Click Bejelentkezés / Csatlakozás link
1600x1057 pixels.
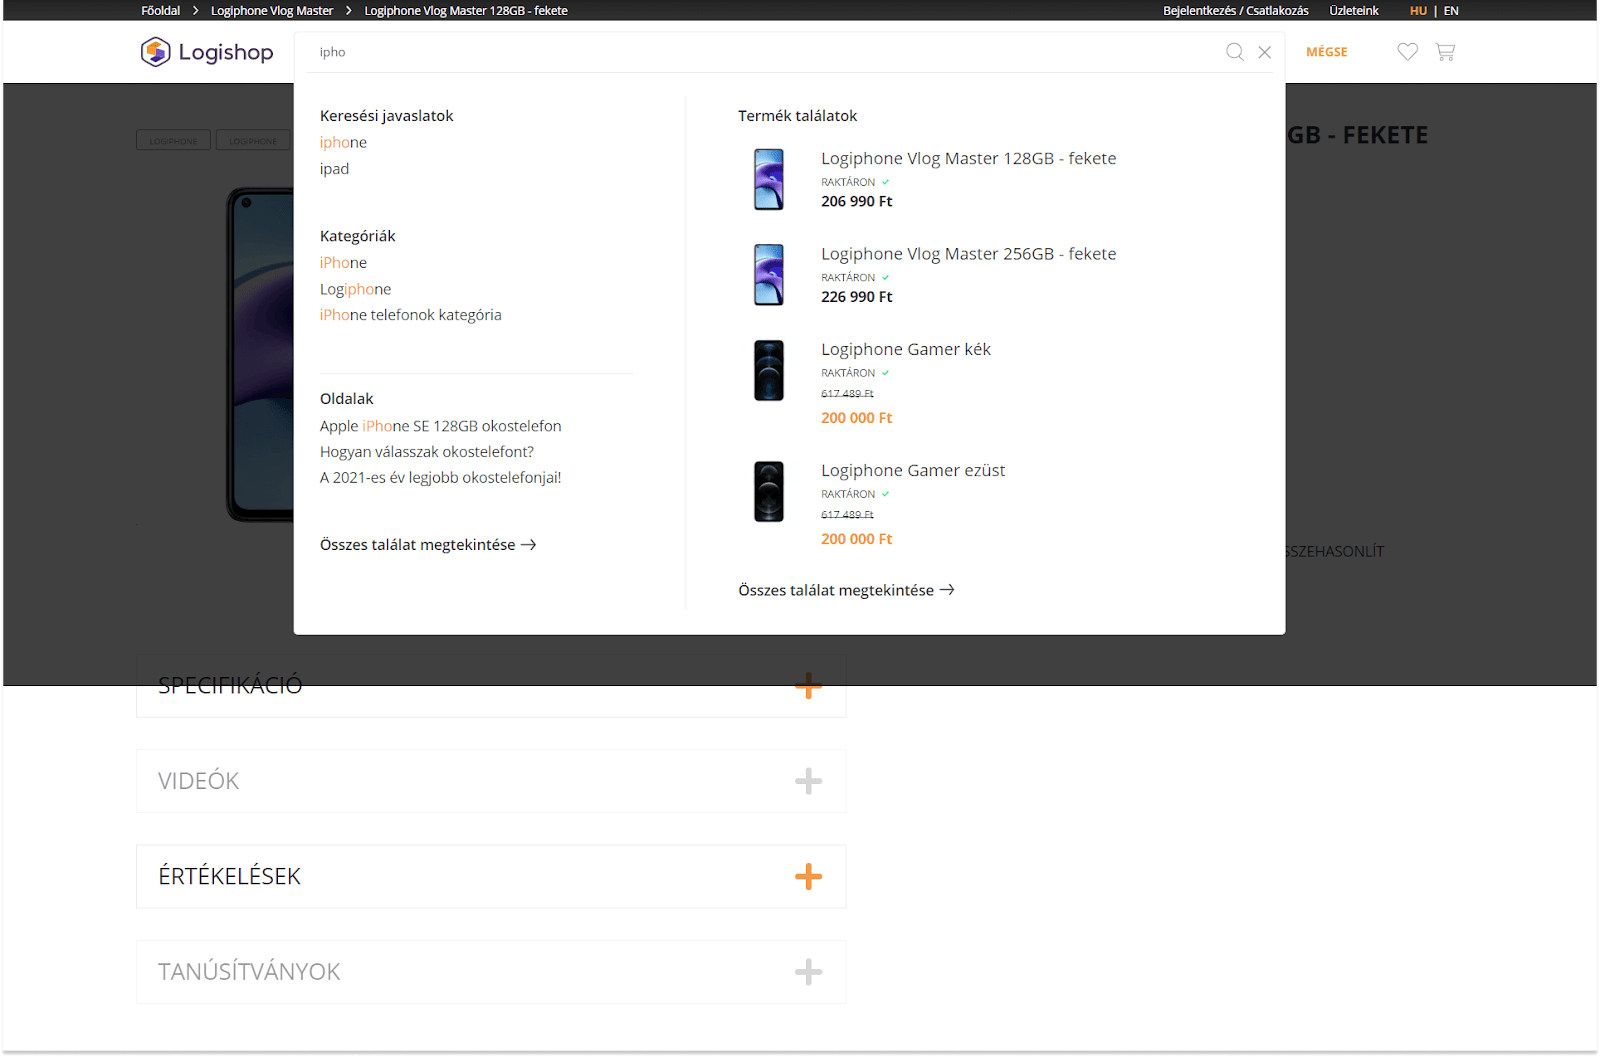coord(1235,11)
